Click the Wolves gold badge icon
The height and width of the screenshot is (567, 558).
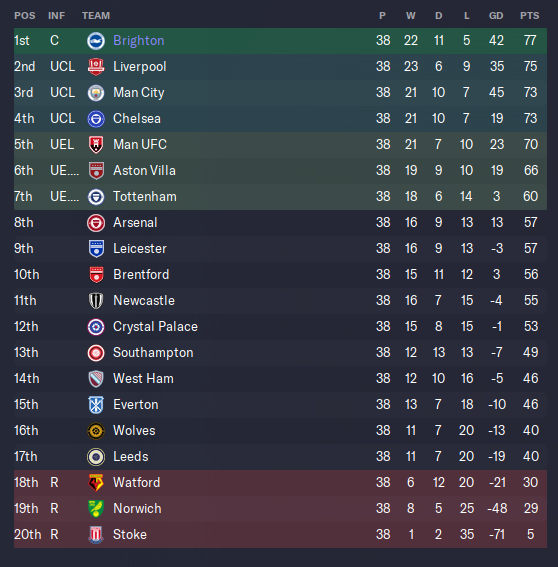click(96, 431)
